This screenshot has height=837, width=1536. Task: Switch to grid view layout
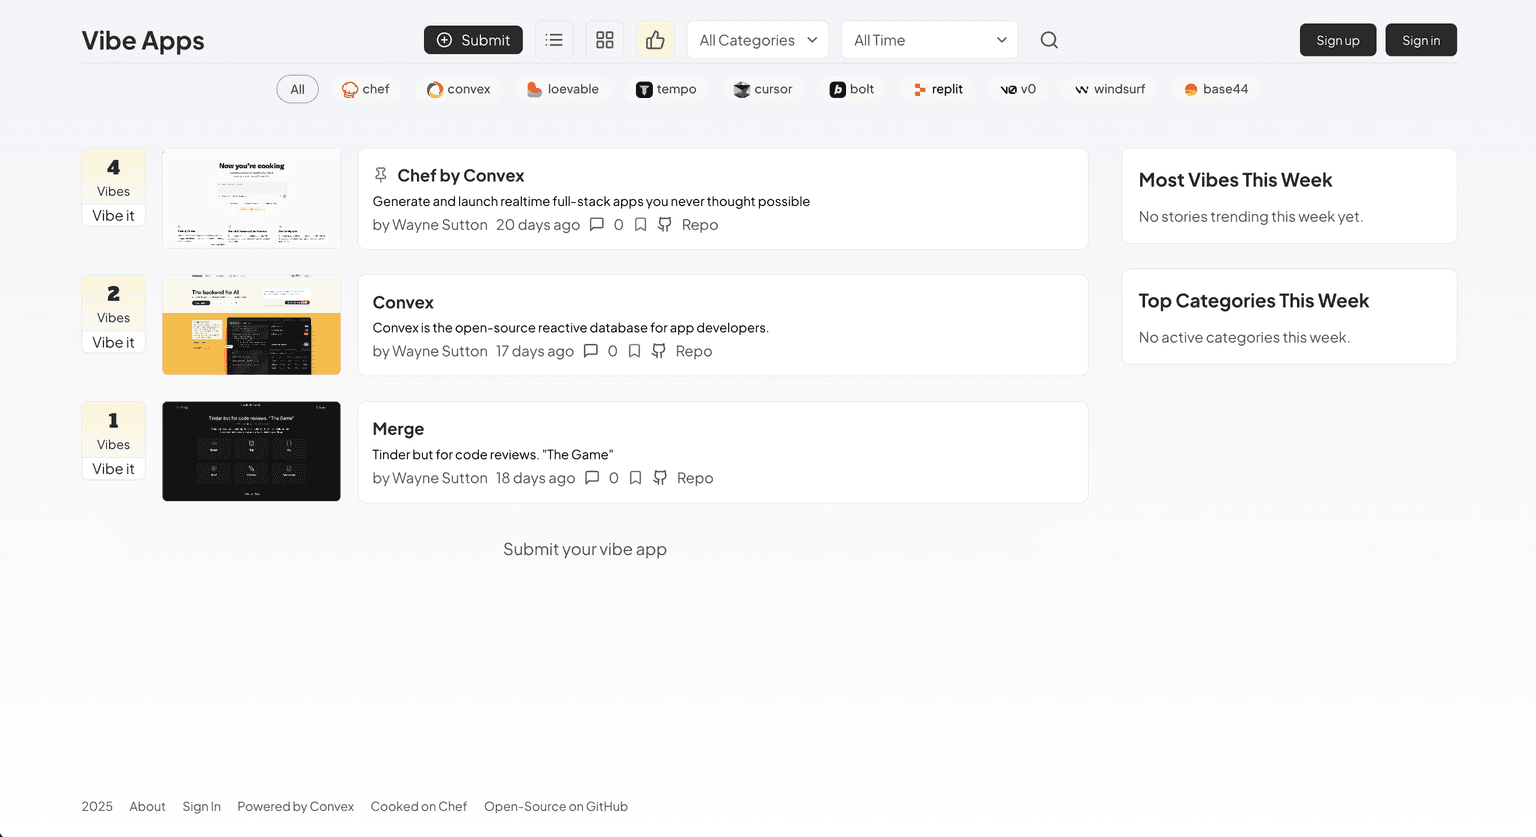[604, 40]
